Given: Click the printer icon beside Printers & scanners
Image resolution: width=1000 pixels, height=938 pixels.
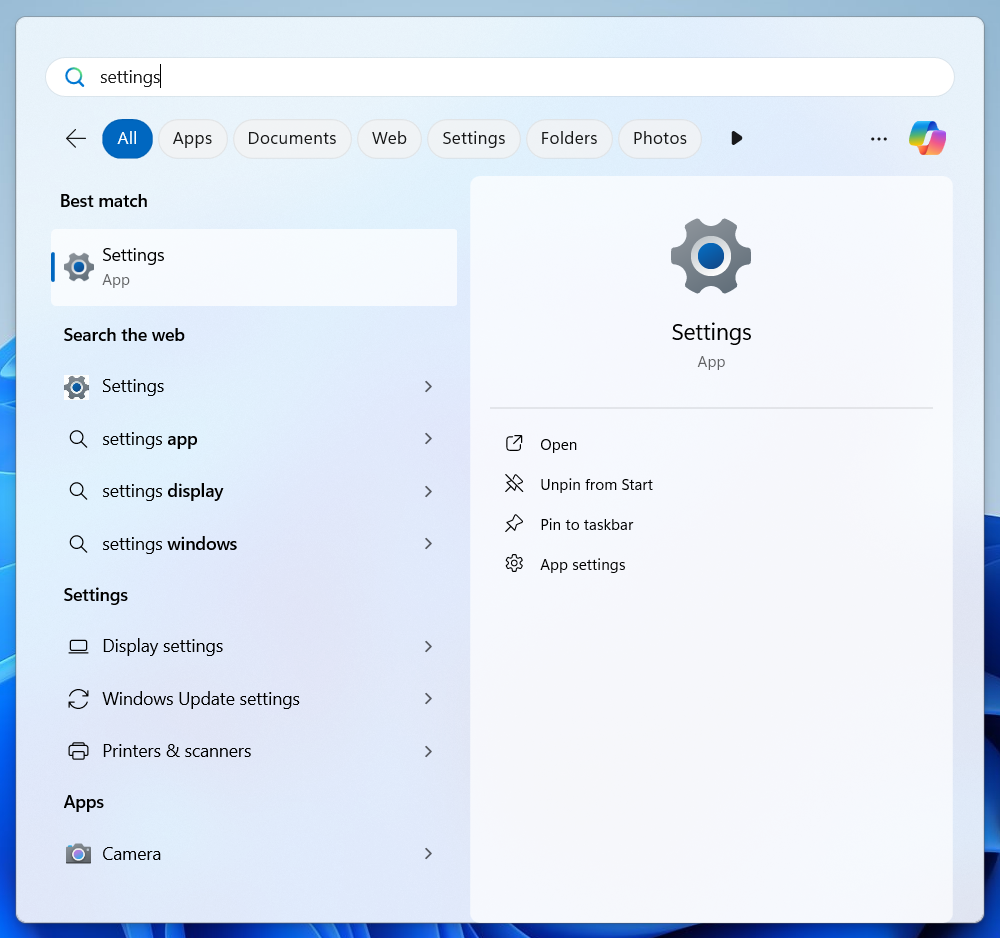Looking at the screenshot, I should [78, 751].
